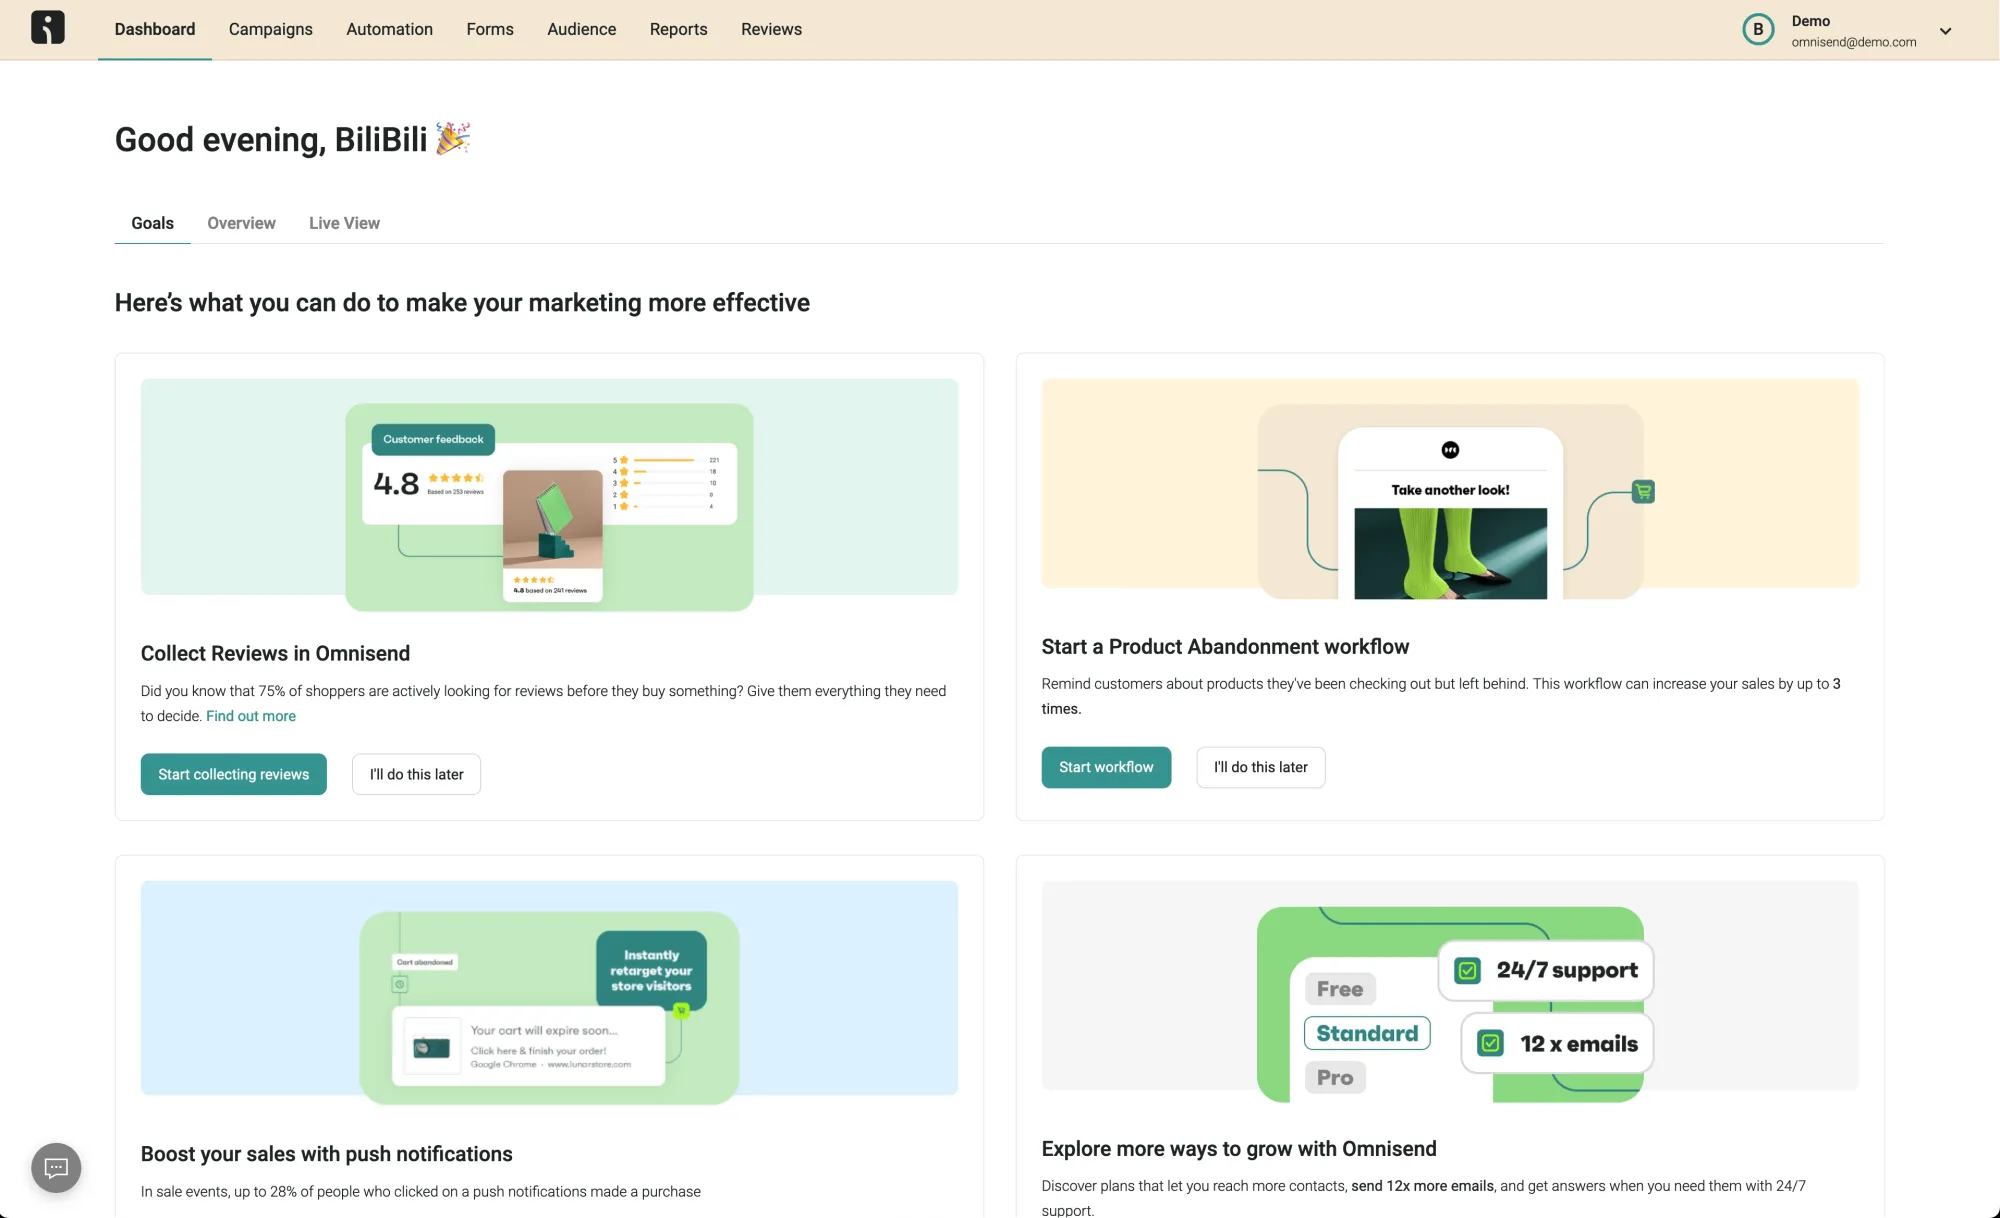Click Start collecting reviews button
Image resolution: width=2000 pixels, height=1218 pixels.
[x=233, y=774]
